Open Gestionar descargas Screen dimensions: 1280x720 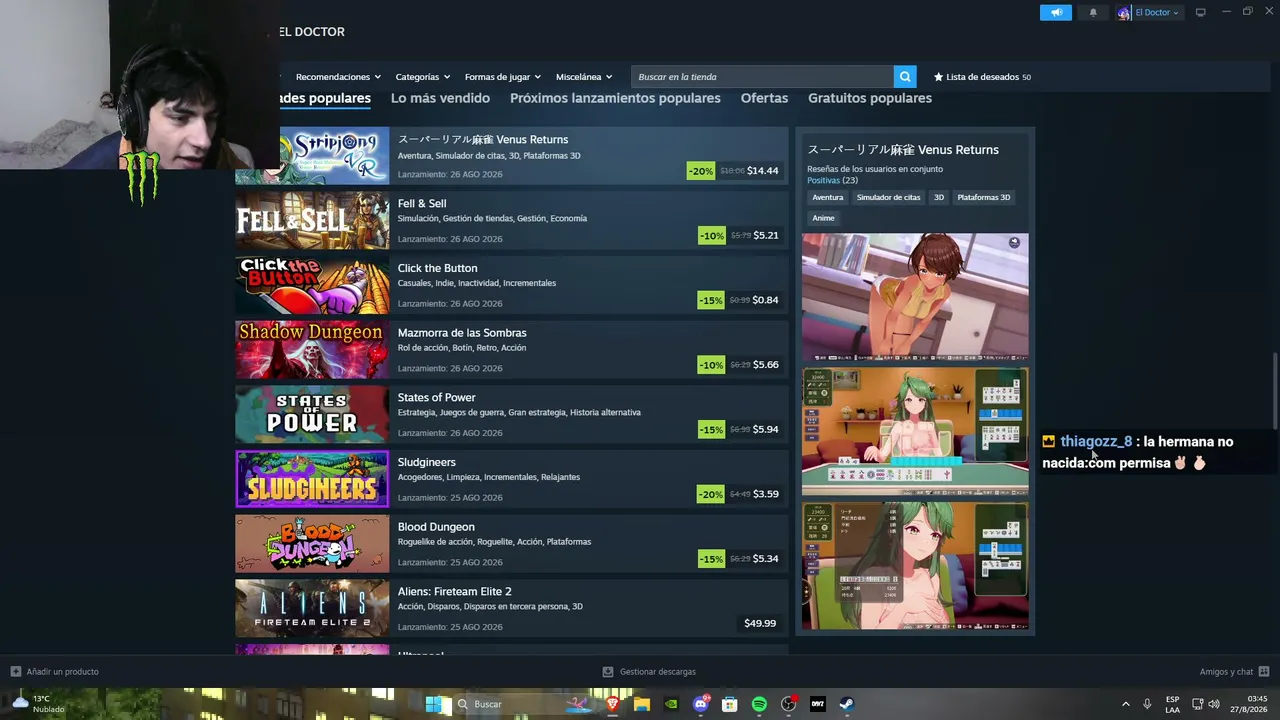point(649,672)
